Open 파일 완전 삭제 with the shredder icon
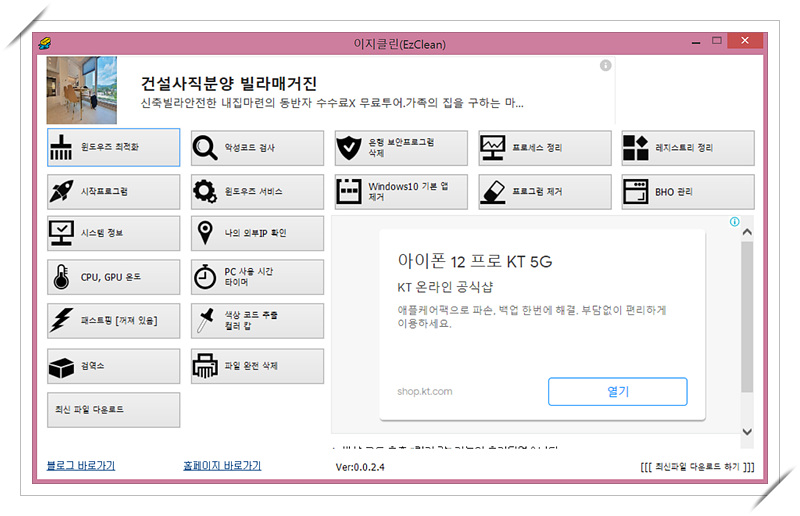 coord(257,366)
